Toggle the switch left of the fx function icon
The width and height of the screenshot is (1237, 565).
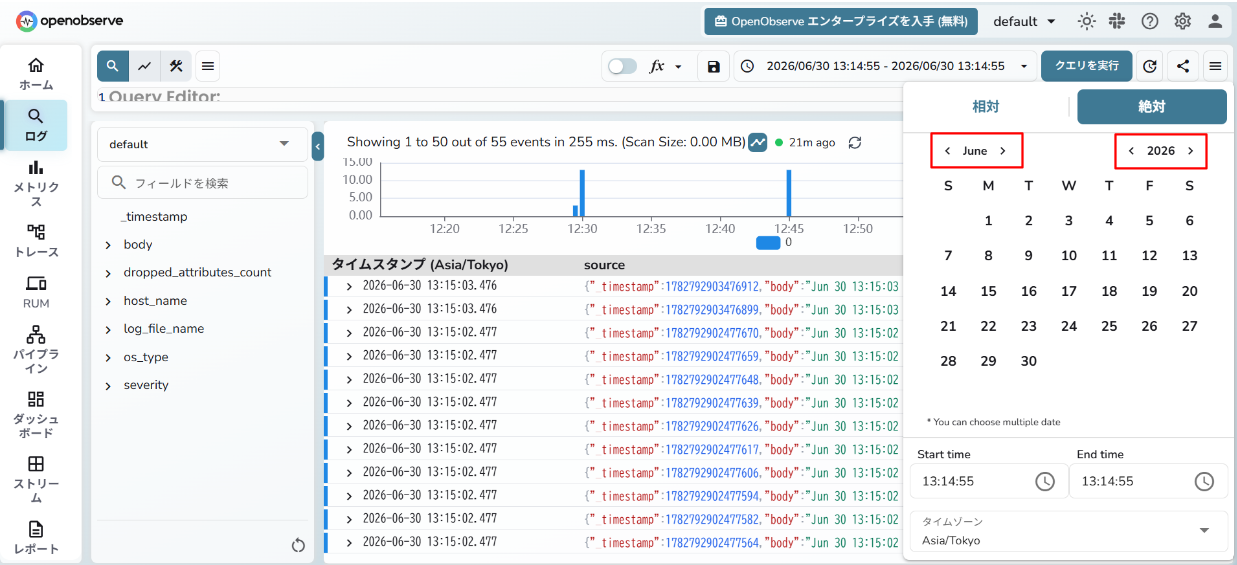(622, 66)
